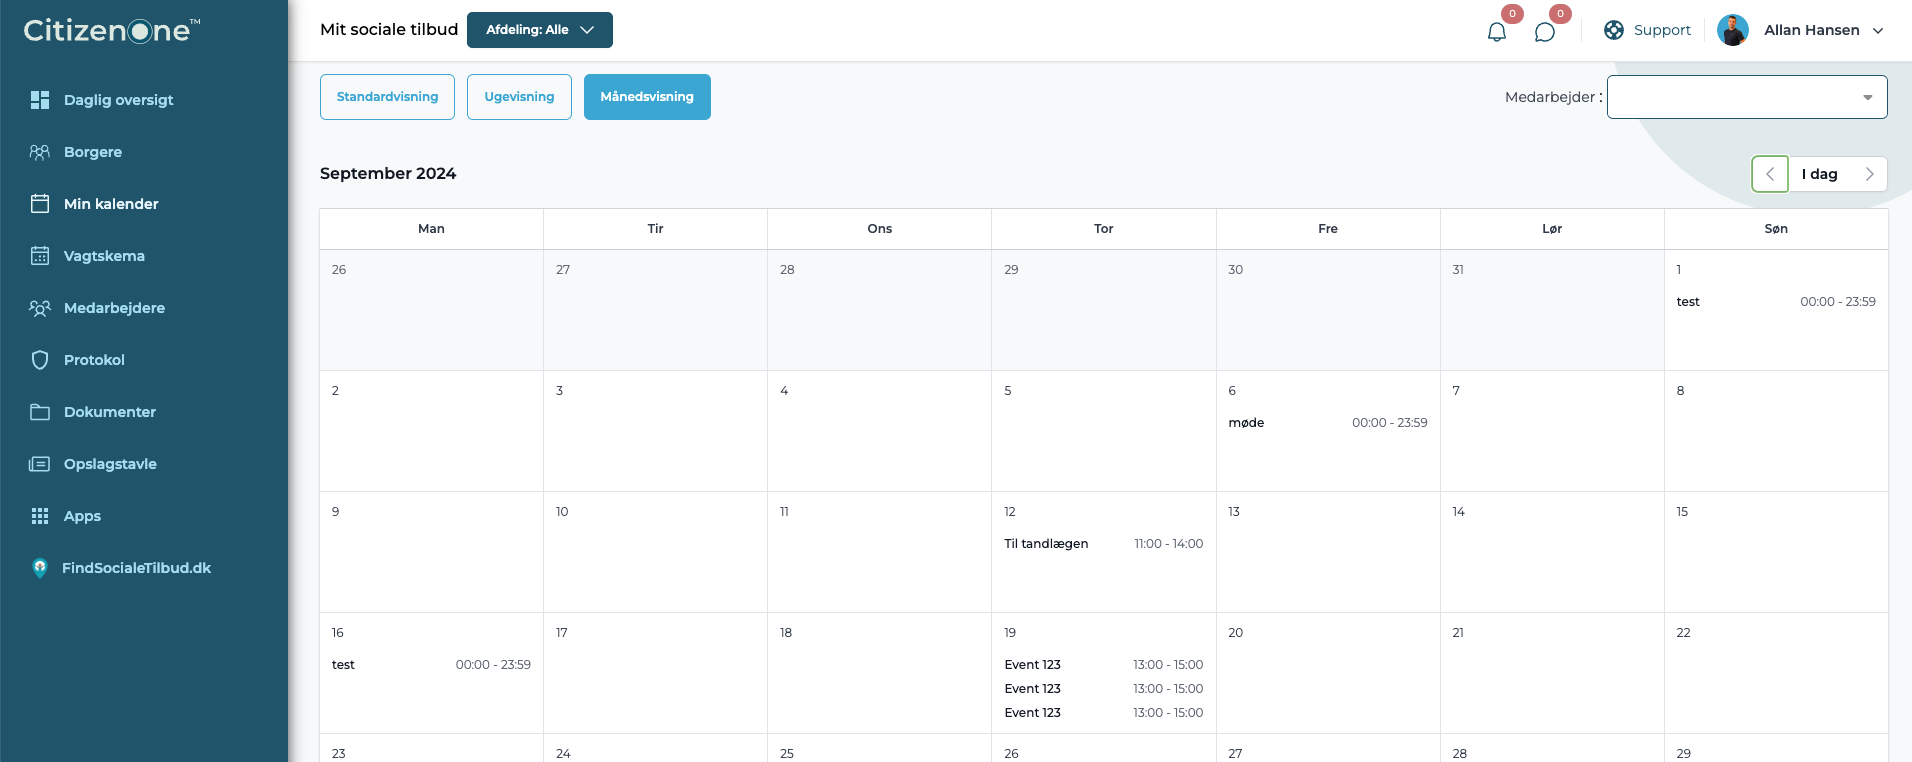
Task: Open the møde event on September 6
Action: [x=1328, y=423]
